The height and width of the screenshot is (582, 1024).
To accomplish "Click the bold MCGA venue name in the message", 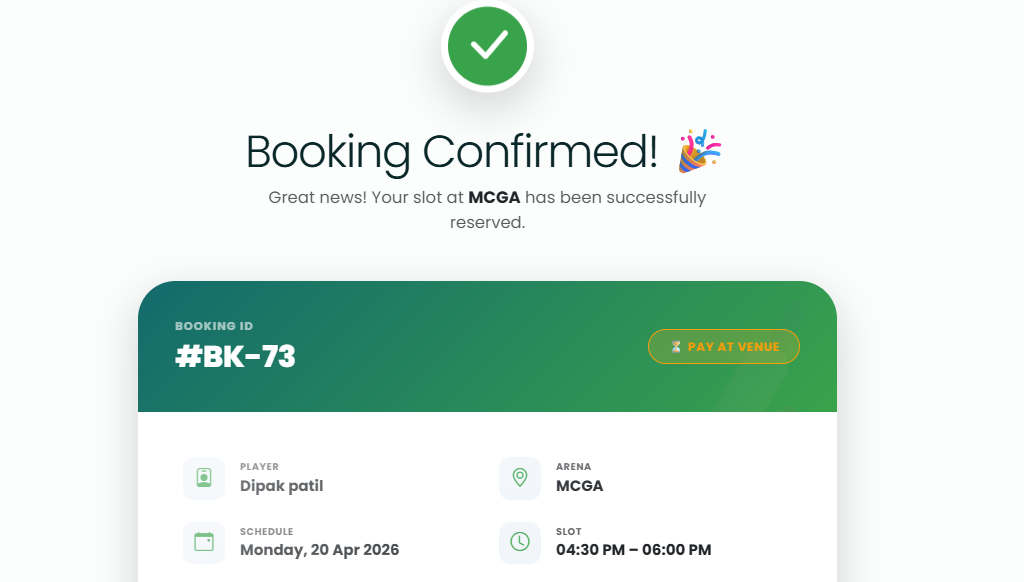I will tap(494, 197).
